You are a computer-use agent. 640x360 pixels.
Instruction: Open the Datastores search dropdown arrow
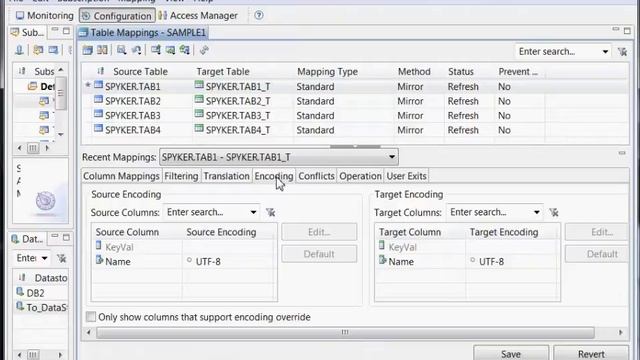(x=44, y=258)
